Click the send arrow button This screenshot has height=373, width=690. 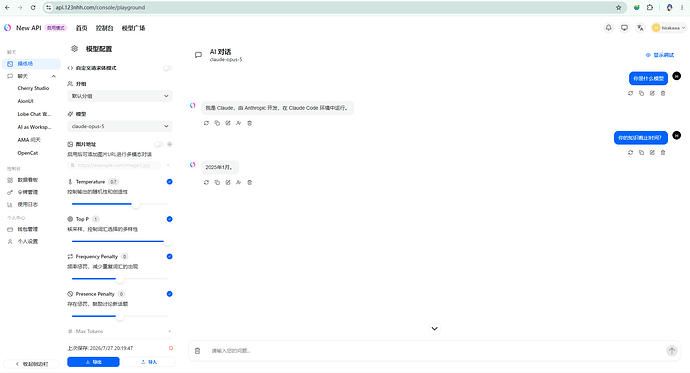click(672, 351)
